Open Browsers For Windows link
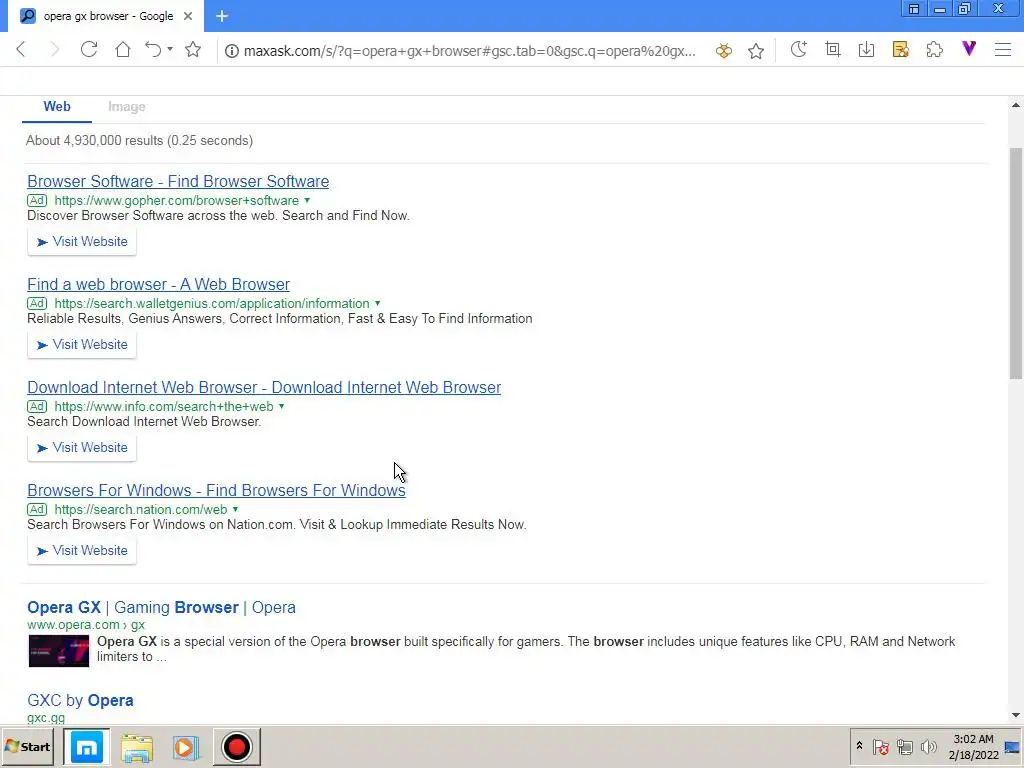 click(216, 490)
